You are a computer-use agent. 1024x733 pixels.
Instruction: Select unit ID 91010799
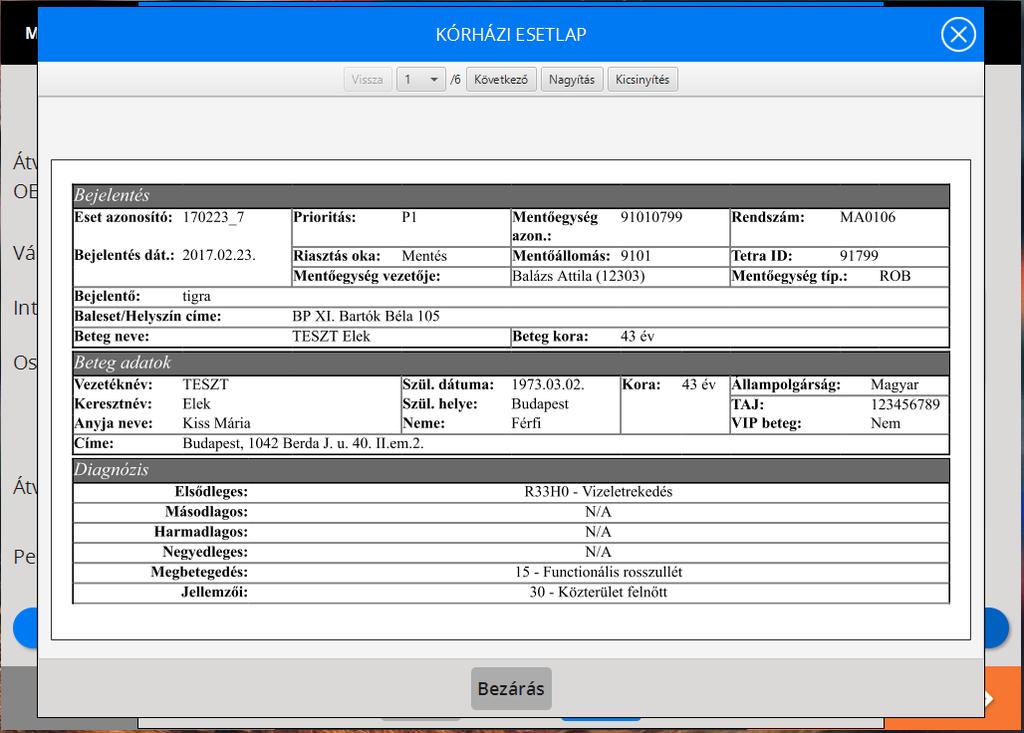(x=651, y=218)
